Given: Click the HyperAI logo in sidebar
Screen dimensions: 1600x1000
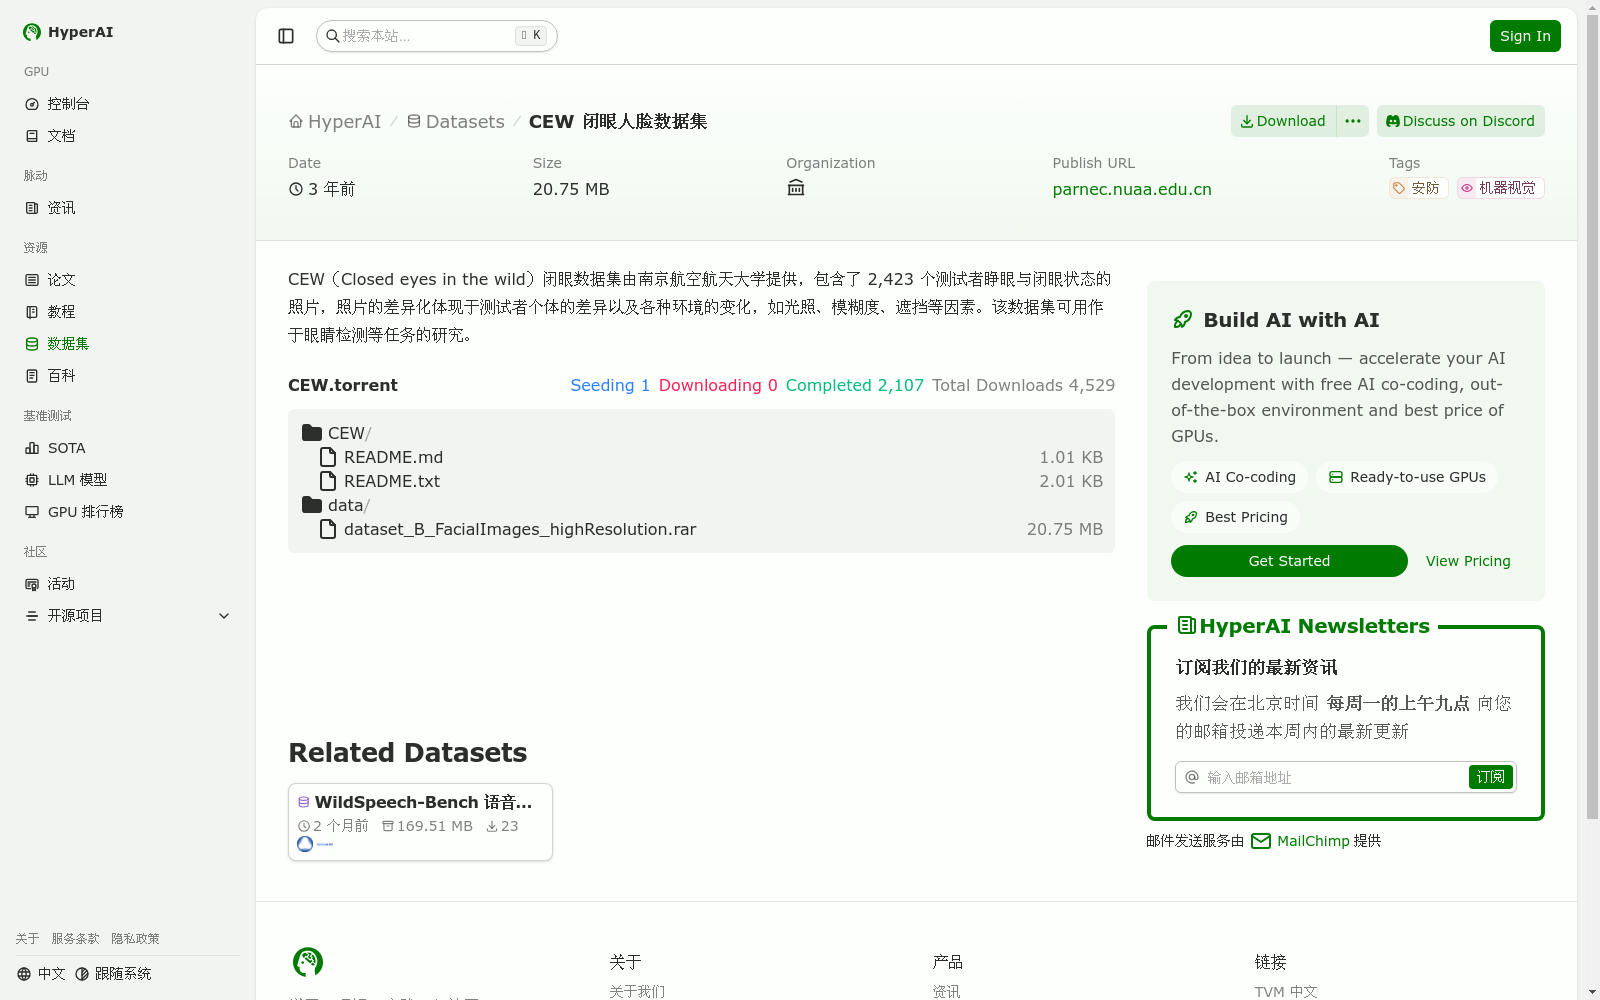Looking at the screenshot, I should [x=68, y=32].
